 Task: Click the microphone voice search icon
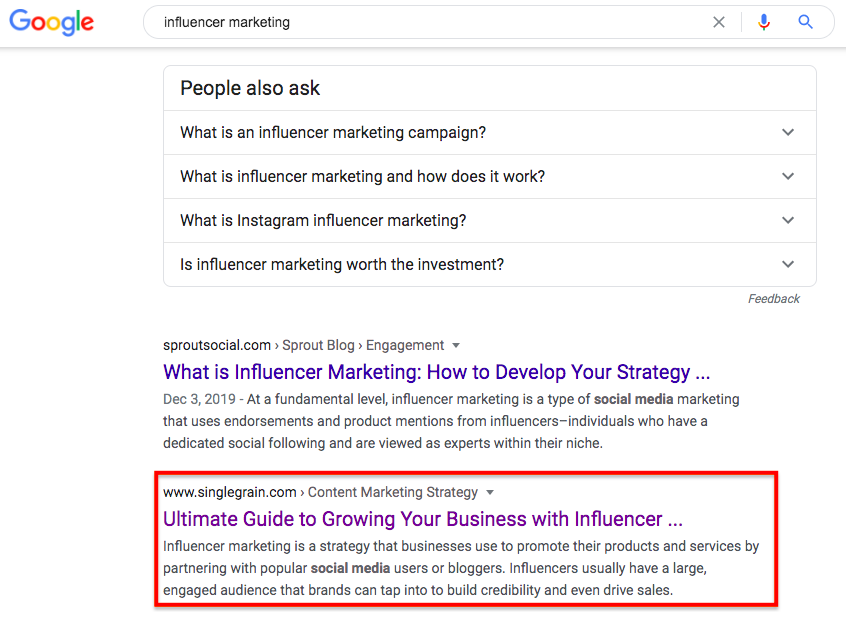point(764,22)
